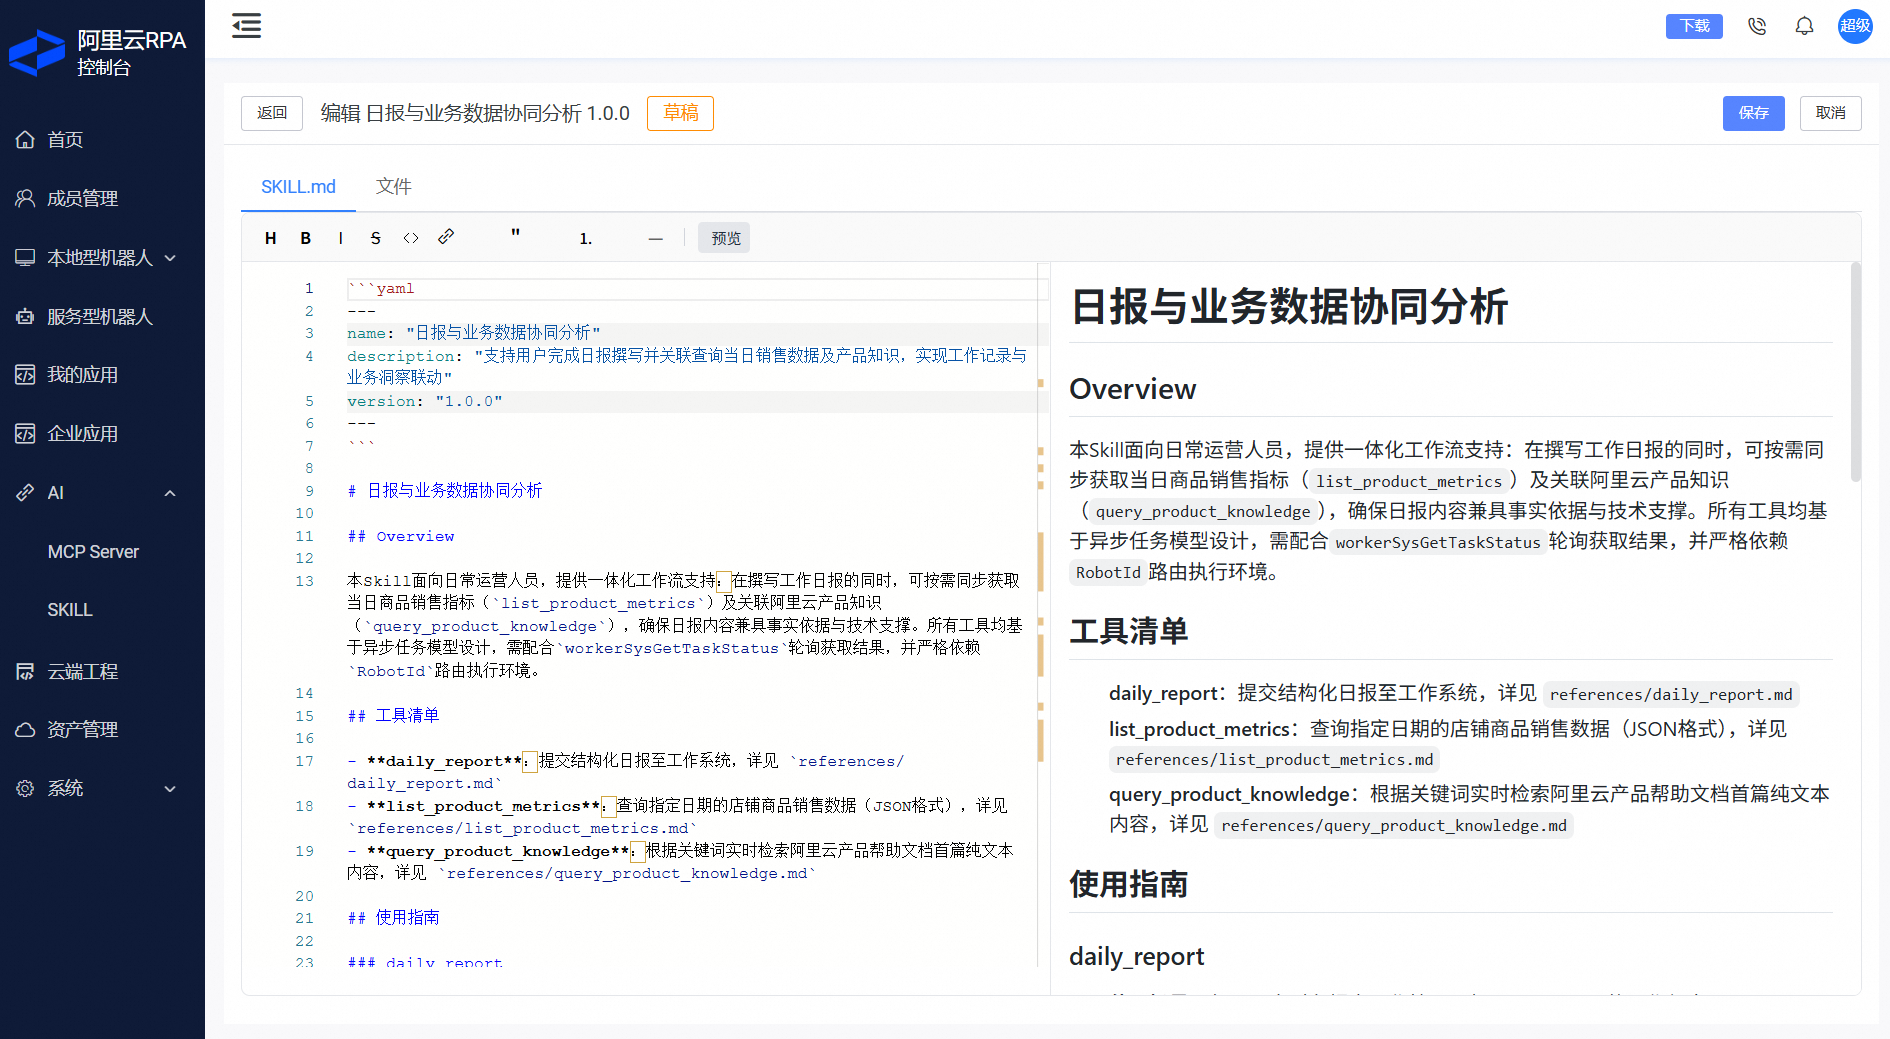Insert a hyperlink with the chain icon
Screen dimensions: 1890x1039
pos(446,237)
